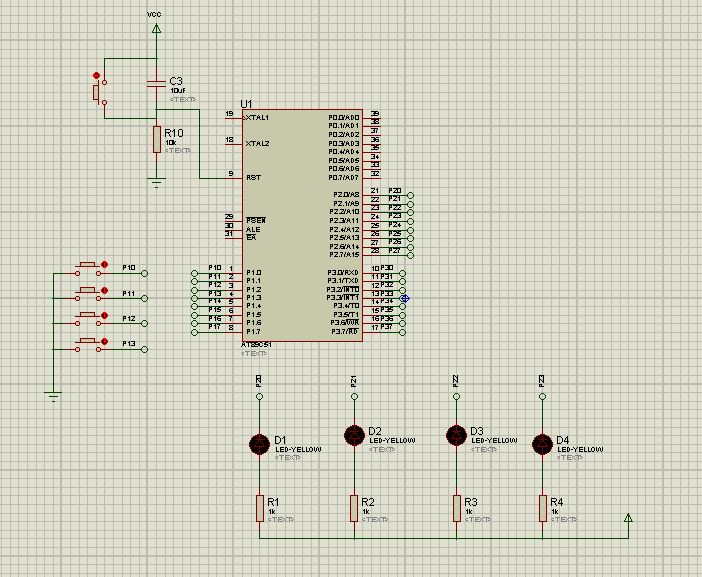Actuate the push button wired to P13
The width and height of the screenshot is (702, 577).
(89, 344)
